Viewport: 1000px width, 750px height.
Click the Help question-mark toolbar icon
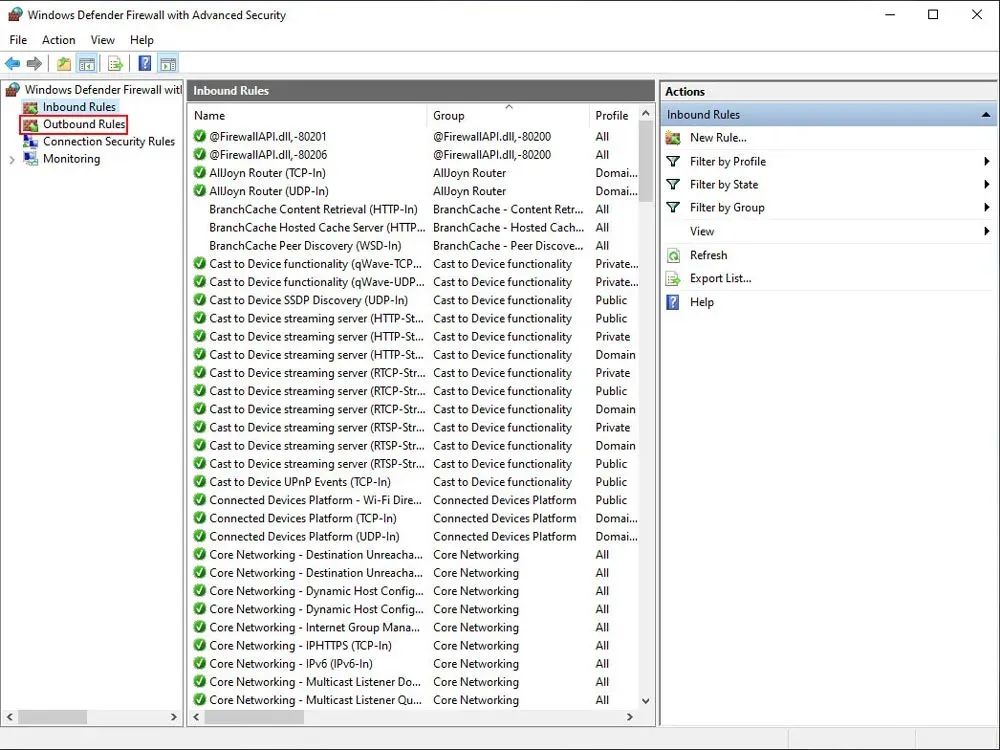coord(145,63)
